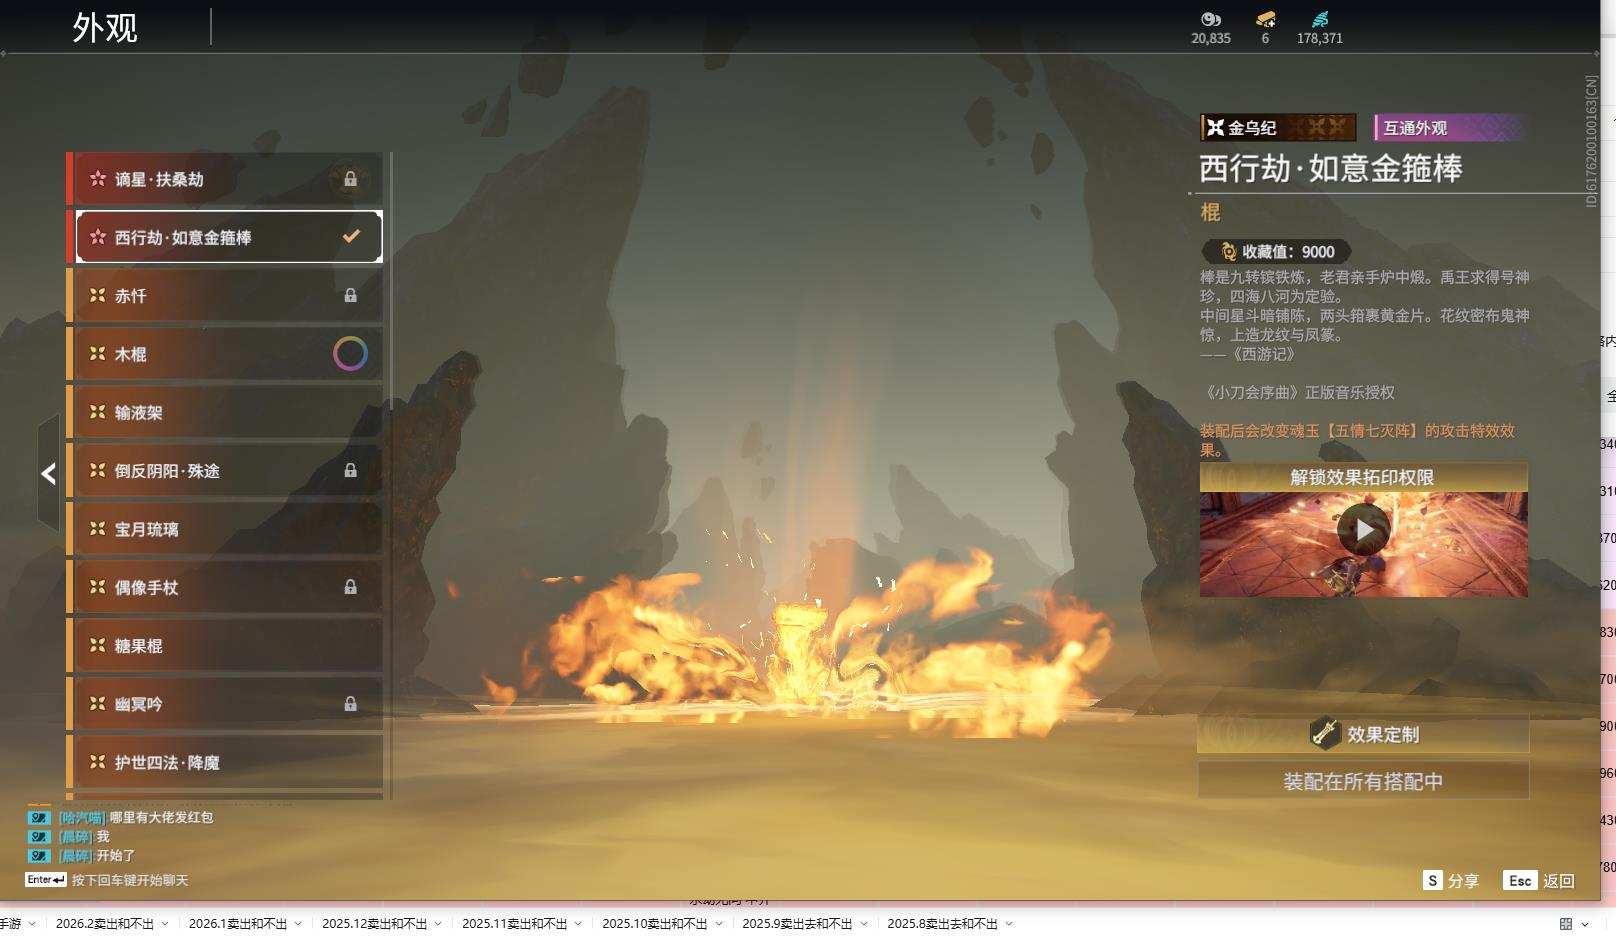Open dropdown arrow of 2025.11卖出和不出 sheet tab
This screenshot has height=939, width=1616.
[578, 924]
